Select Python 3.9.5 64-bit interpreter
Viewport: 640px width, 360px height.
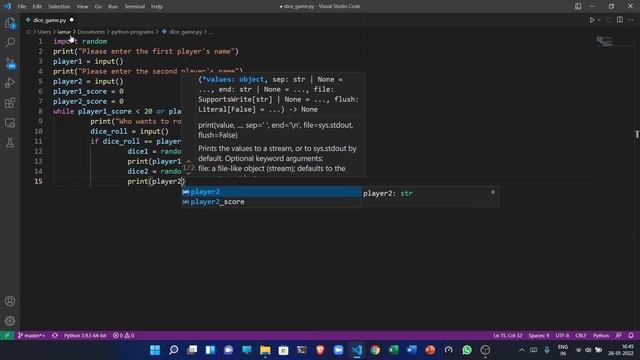[85, 336]
